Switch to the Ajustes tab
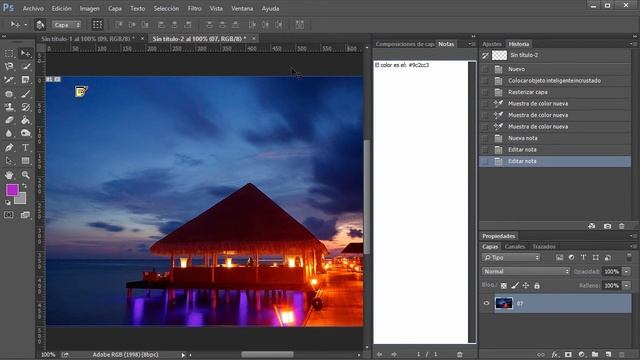The height and width of the screenshot is (360, 640). (x=492, y=44)
